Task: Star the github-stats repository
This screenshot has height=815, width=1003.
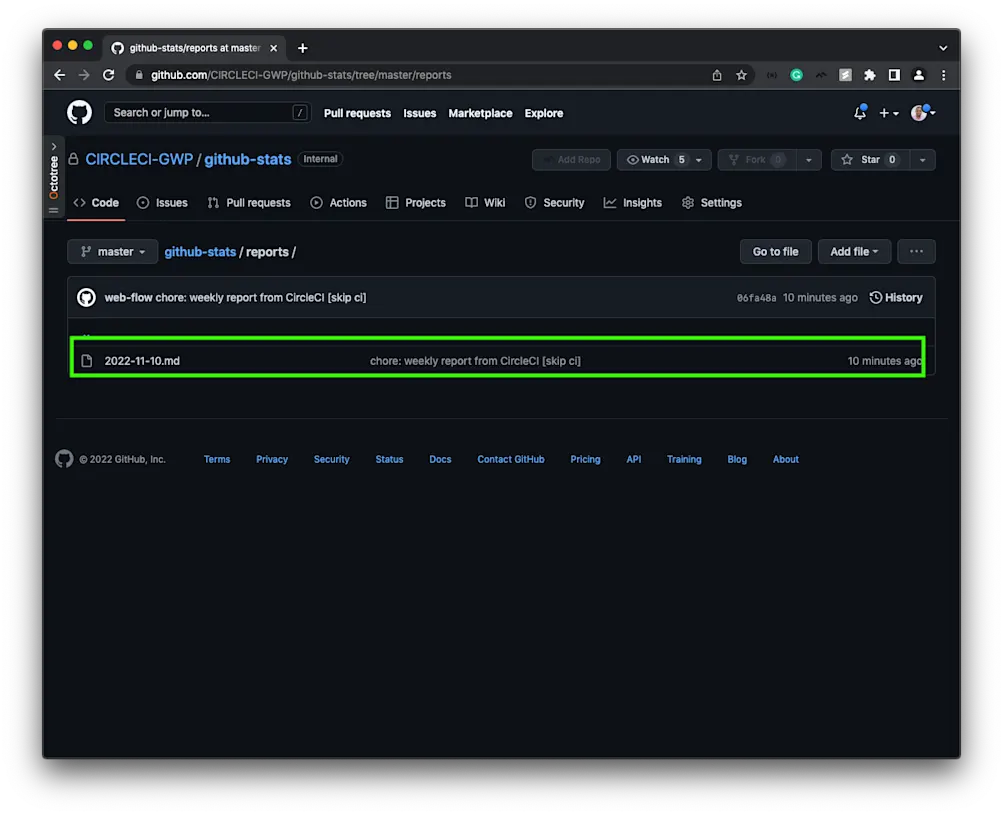Action: point(870,159)
